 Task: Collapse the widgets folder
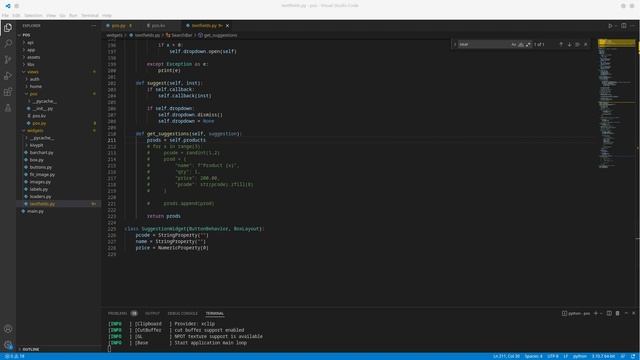(x=58, y=131)
